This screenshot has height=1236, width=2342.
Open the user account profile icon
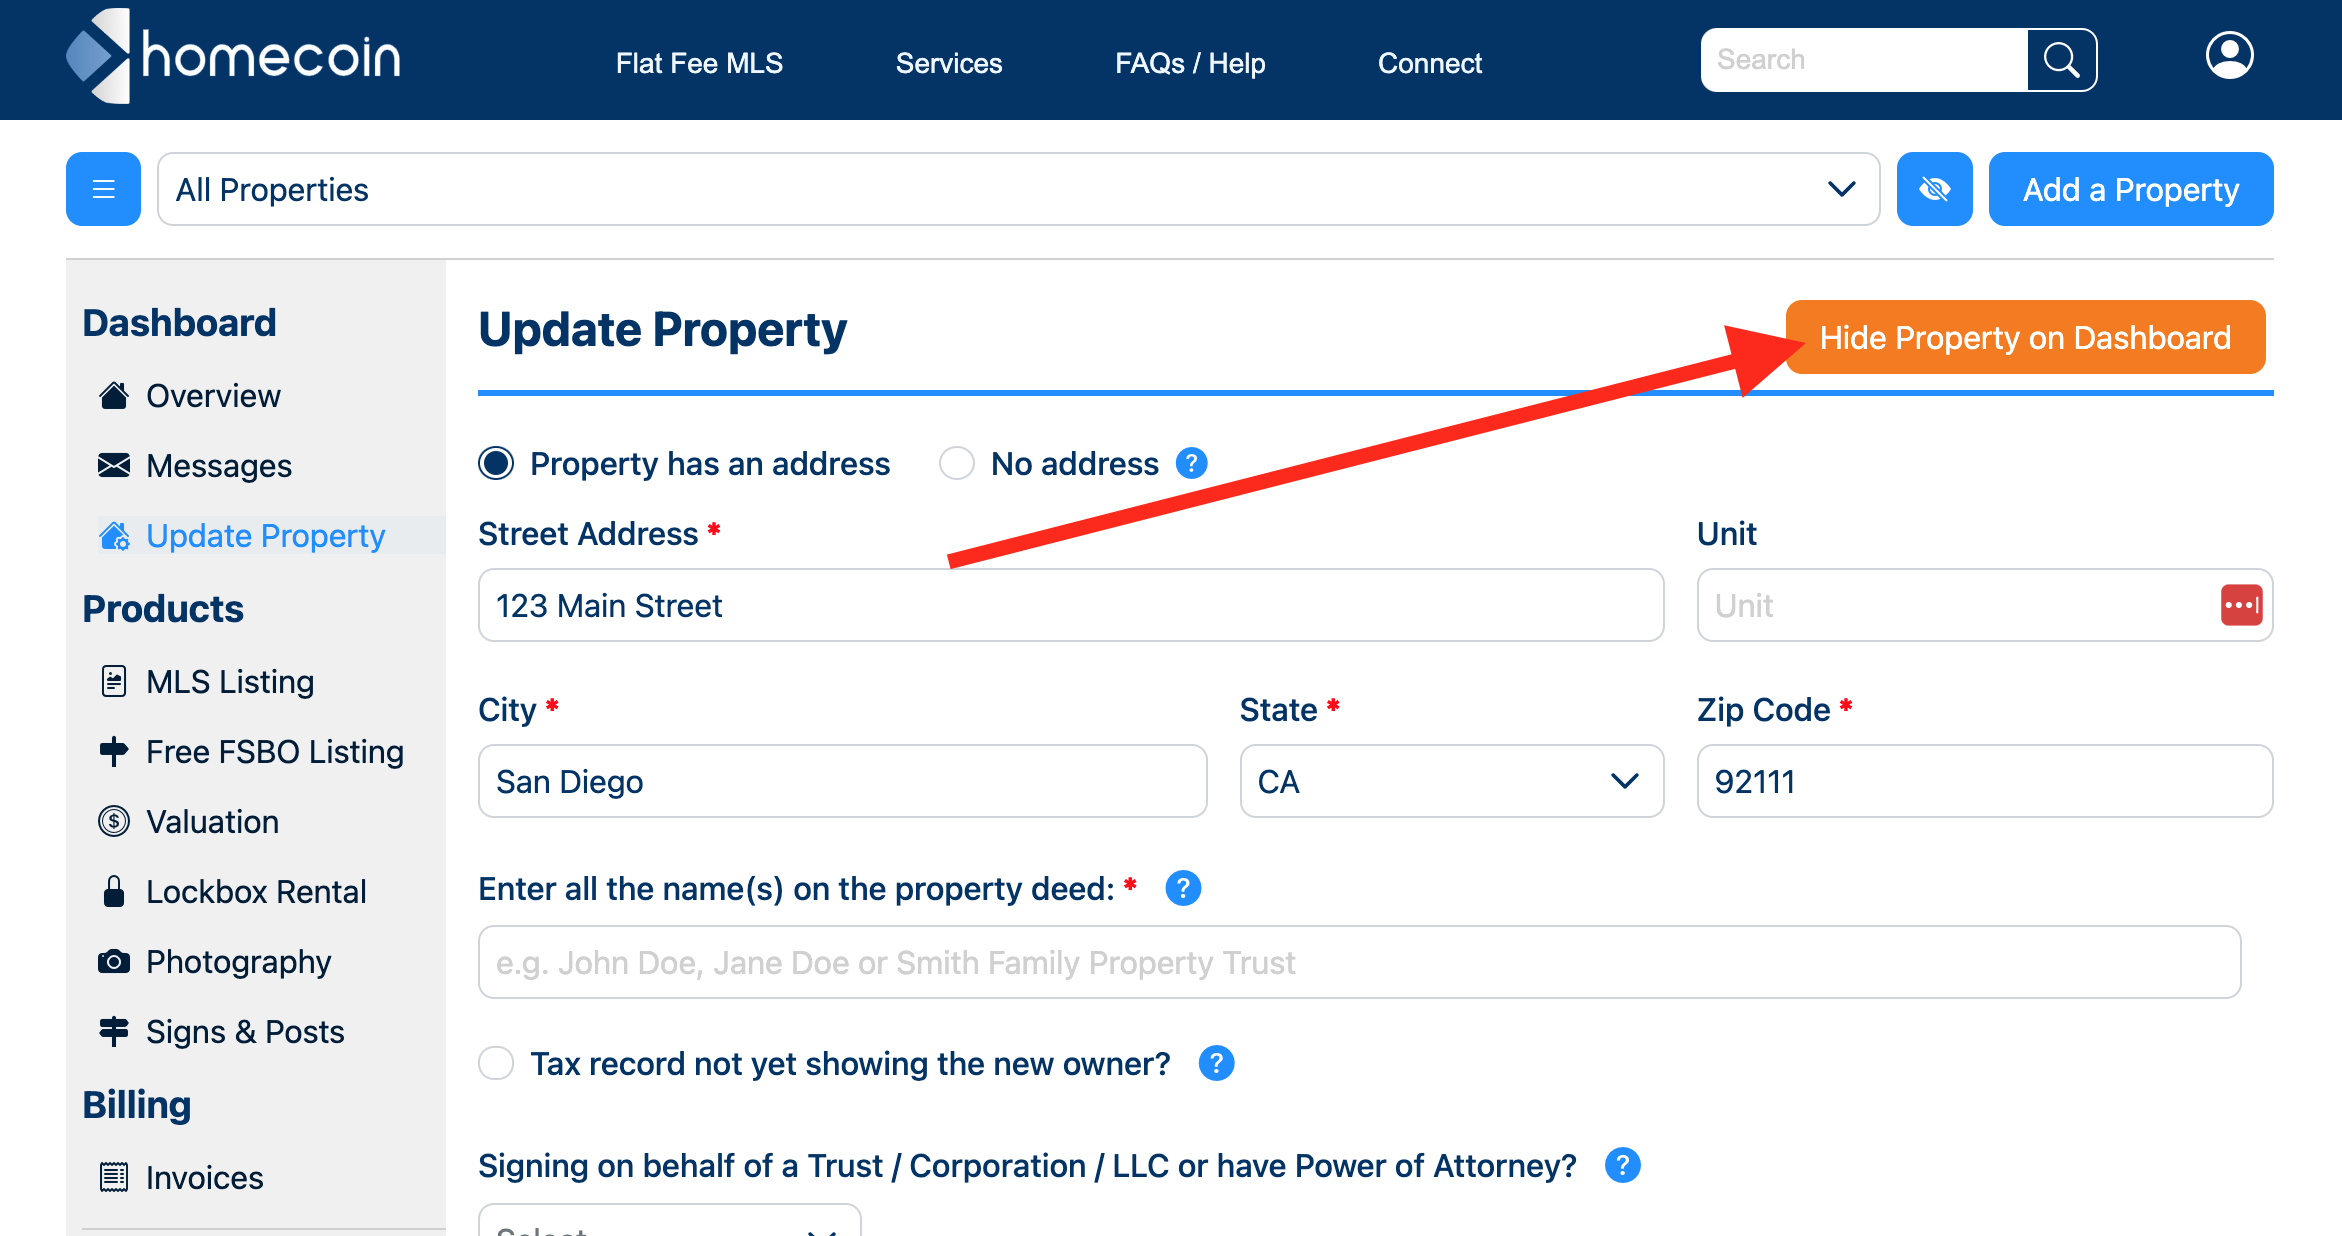[x=2229, y=56]
